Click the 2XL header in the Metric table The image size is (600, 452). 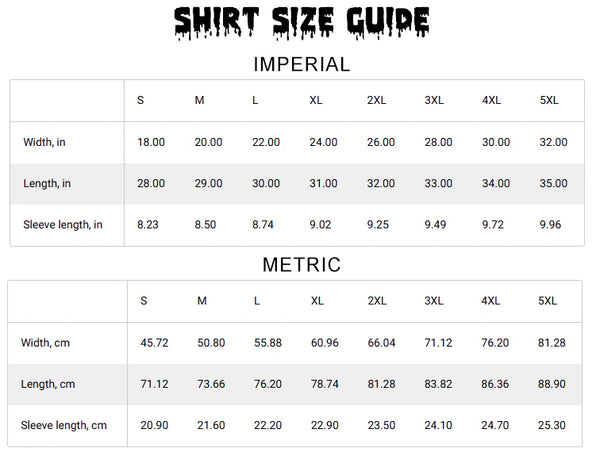[379, 301]
